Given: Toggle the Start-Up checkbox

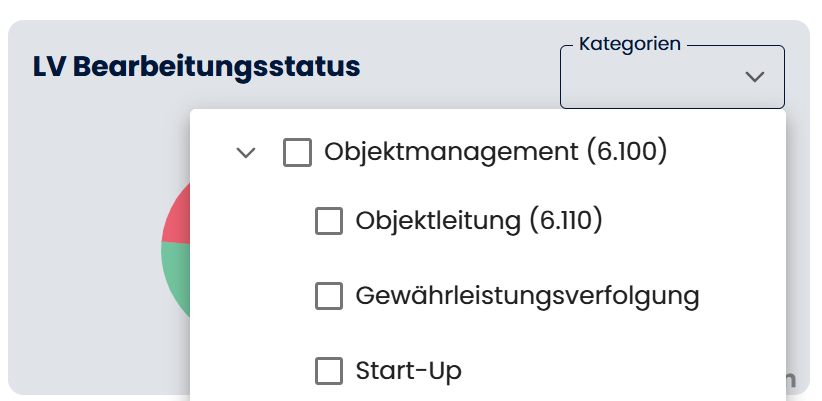Looking at the screenshot, I should [329, 371].
